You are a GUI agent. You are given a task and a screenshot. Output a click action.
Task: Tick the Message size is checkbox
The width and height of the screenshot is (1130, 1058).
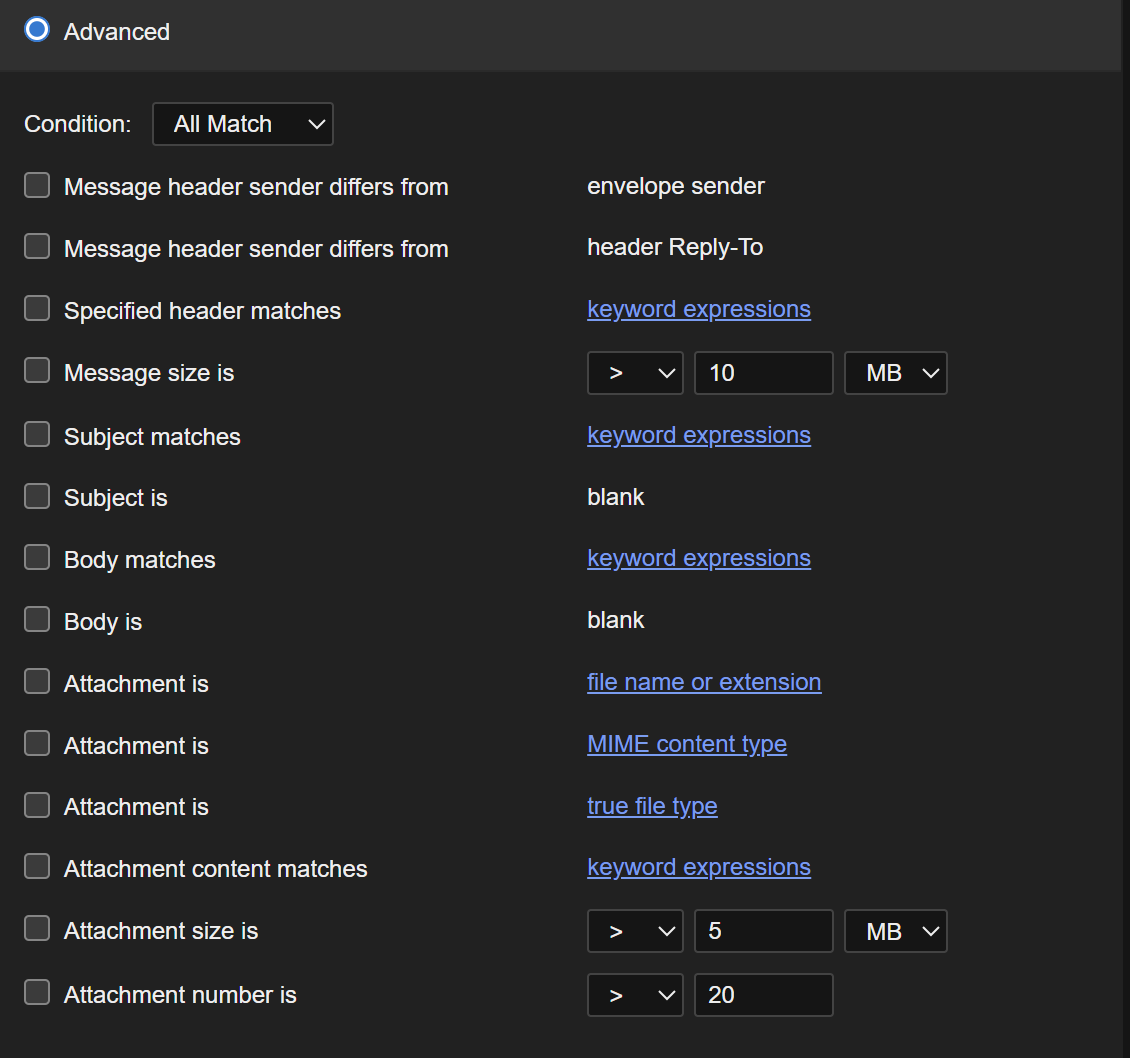(x=37, y=372)
